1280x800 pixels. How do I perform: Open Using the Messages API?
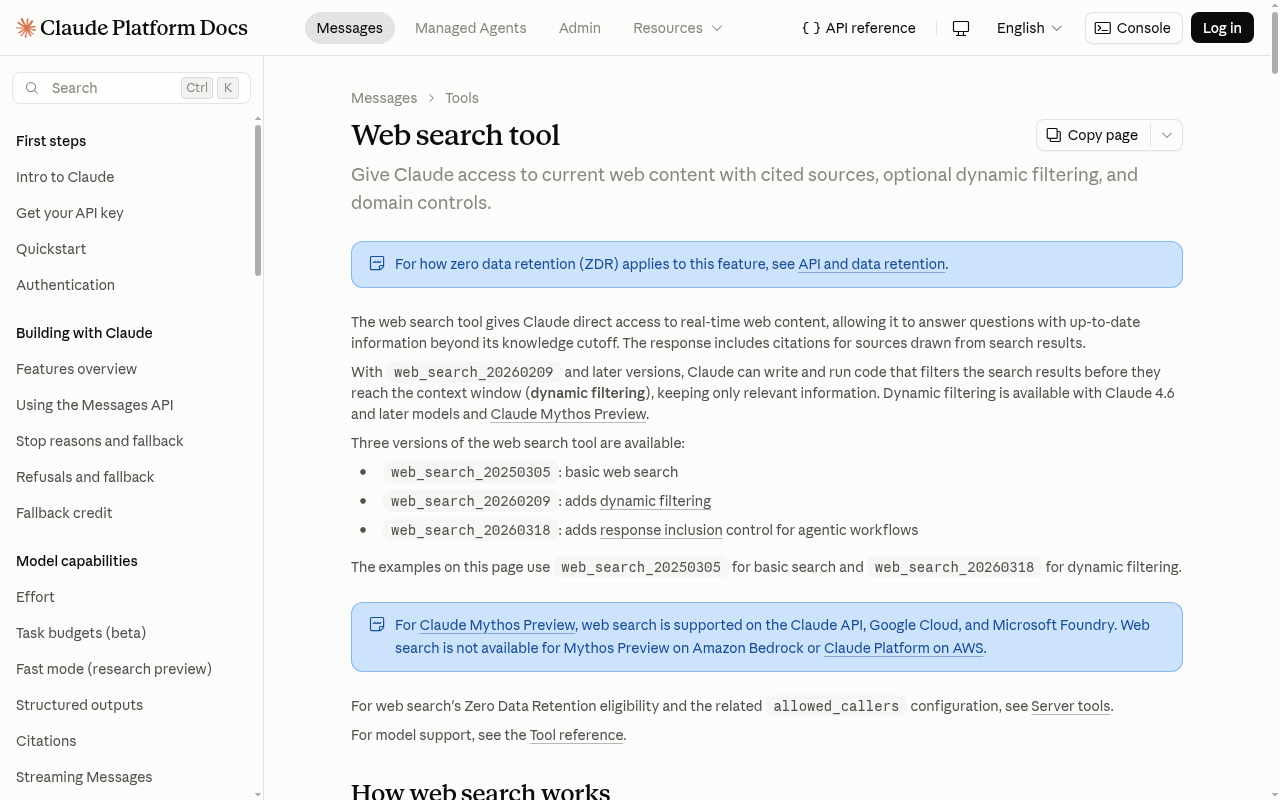[95, 405]
